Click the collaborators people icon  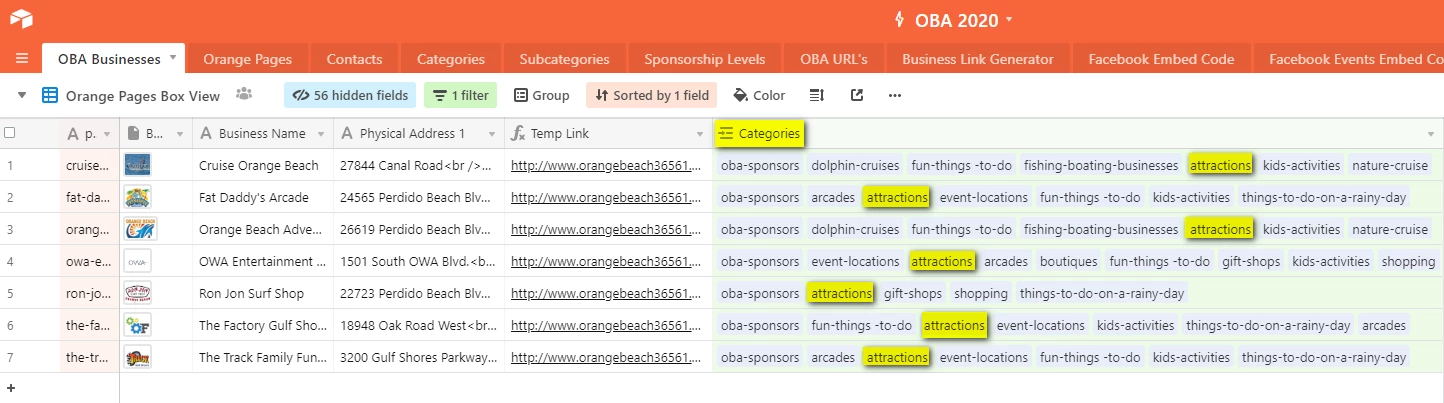click(243, 95)
